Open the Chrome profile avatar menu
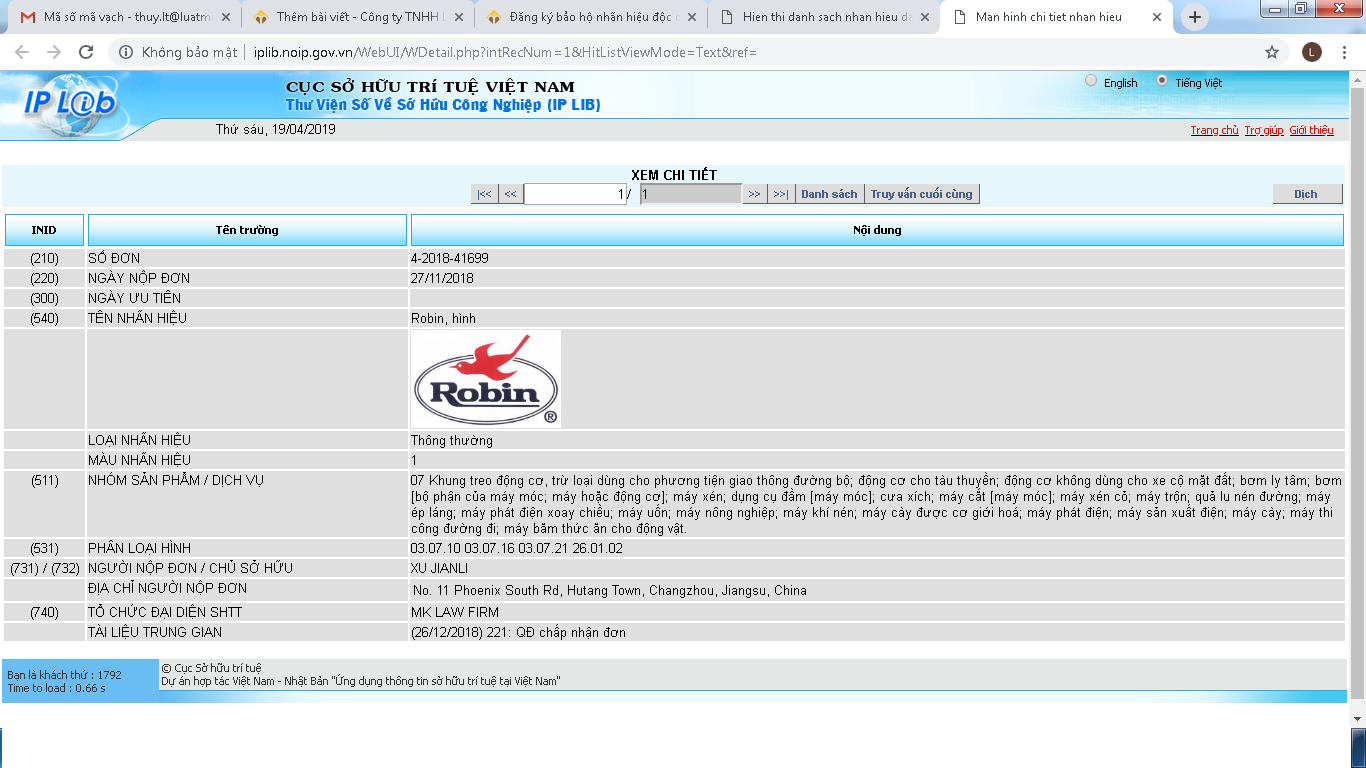Viewport: 1366px width, 768px height. [1312, 52]
